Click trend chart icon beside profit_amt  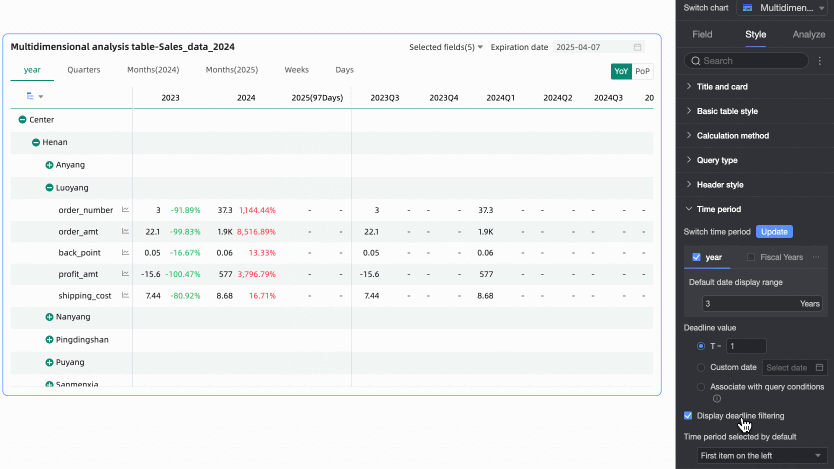(x=125, y=274)
